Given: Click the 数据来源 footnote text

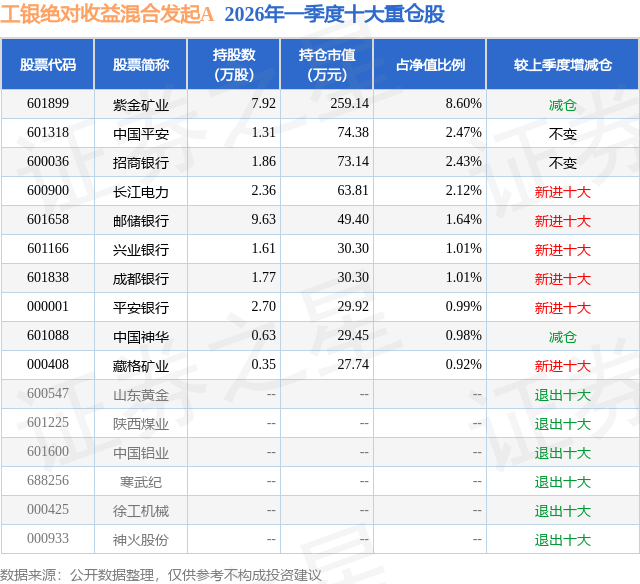Looking at the screenshot, I should [x=161, y=575].
